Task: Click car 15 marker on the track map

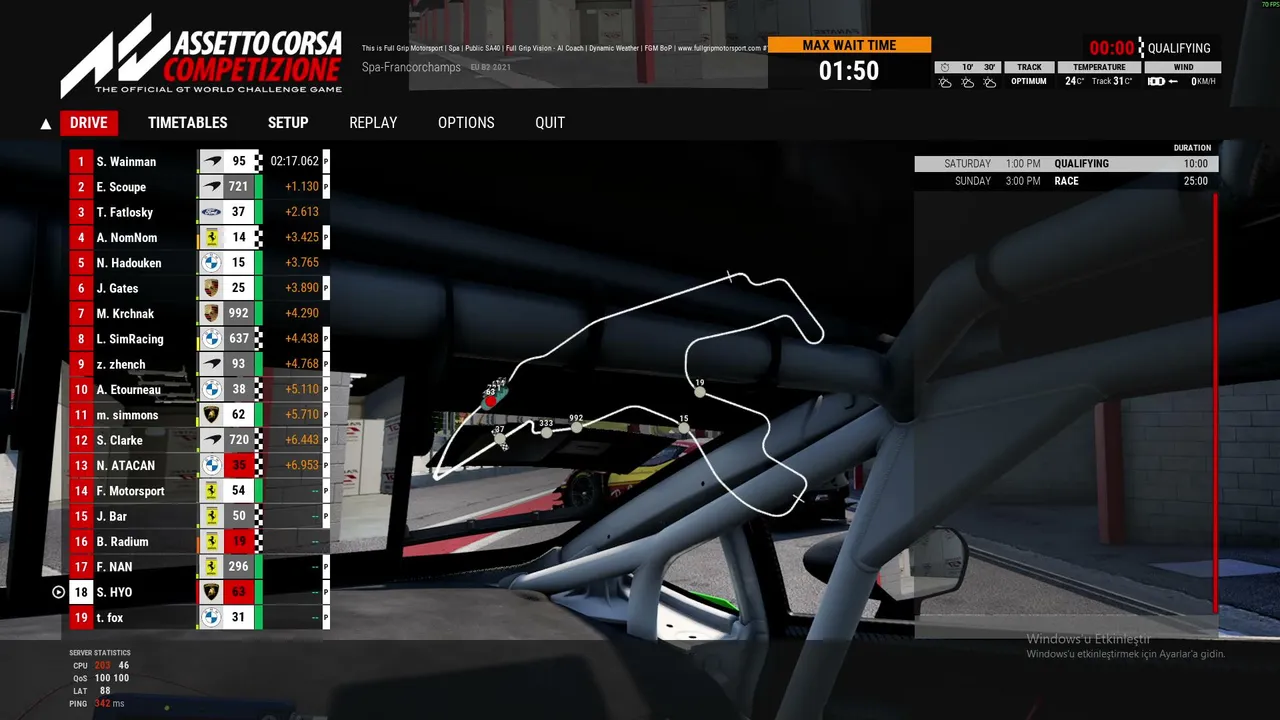Action: [684, 428]
